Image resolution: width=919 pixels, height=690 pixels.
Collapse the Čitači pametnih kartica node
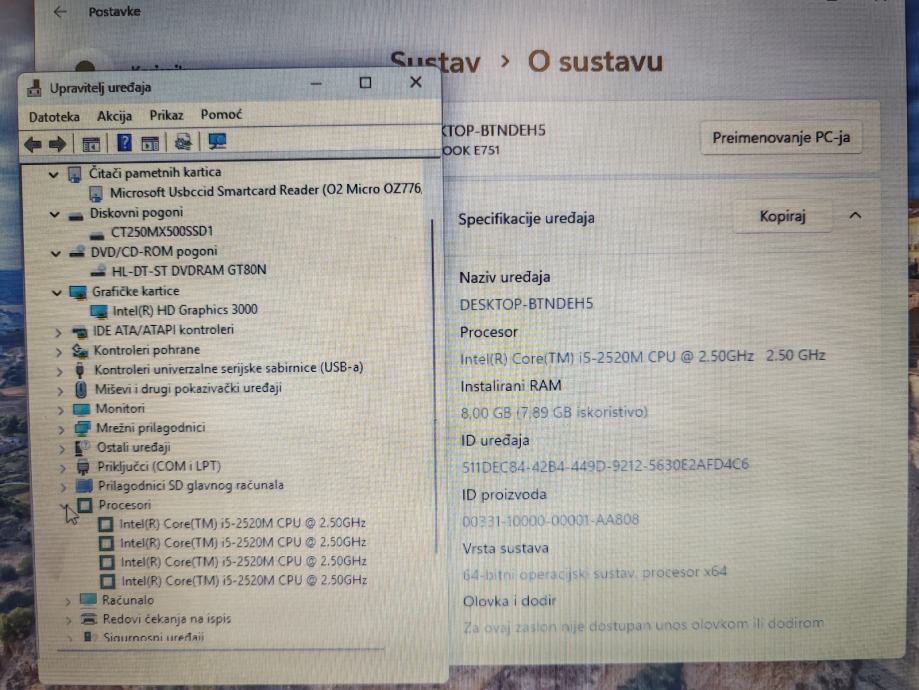click(54, 175)
